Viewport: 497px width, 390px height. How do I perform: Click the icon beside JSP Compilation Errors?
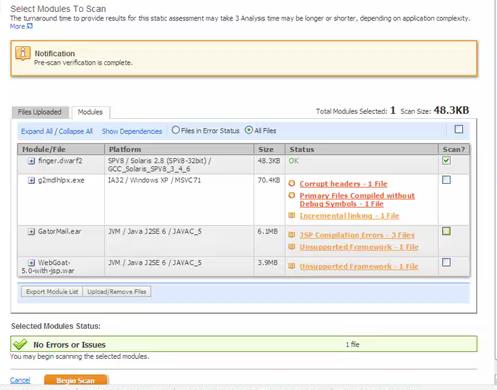(292, 235)
